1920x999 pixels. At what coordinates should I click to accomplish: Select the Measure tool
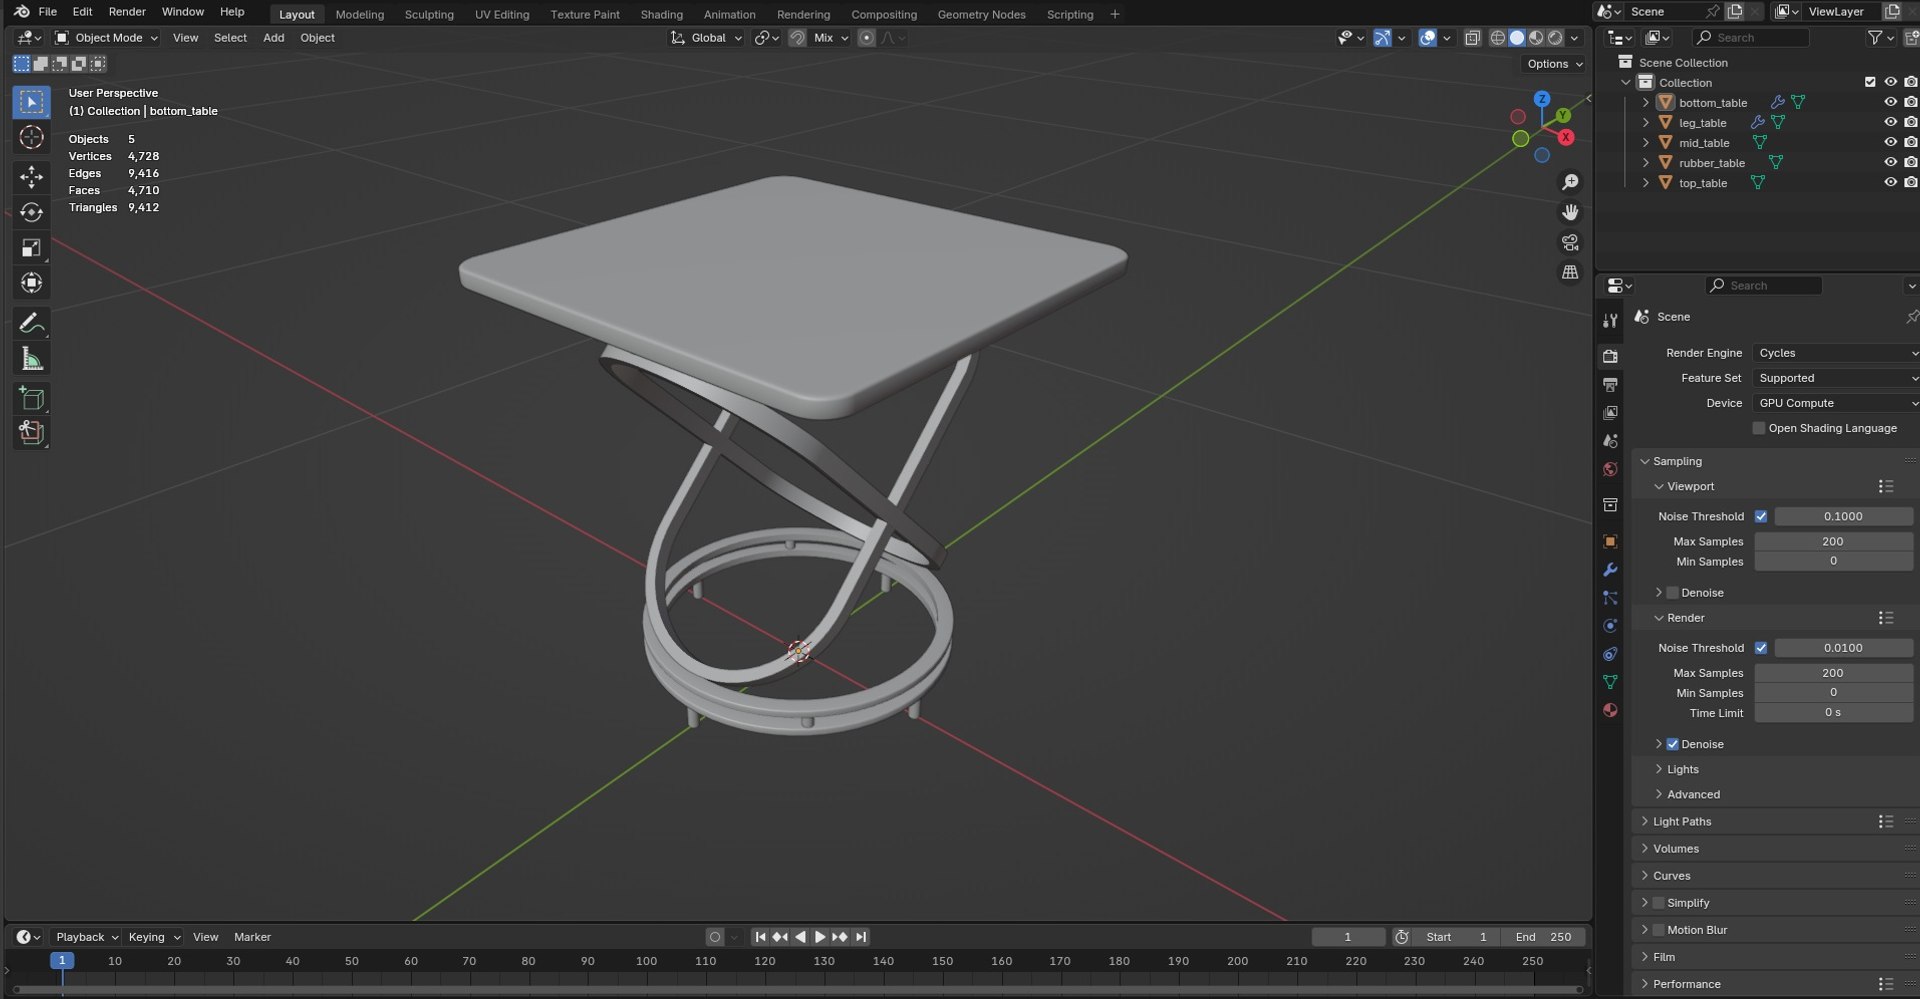31,359
